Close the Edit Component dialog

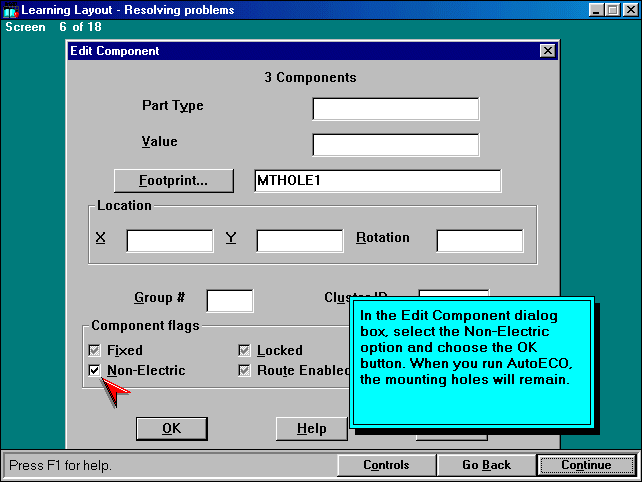547,51
